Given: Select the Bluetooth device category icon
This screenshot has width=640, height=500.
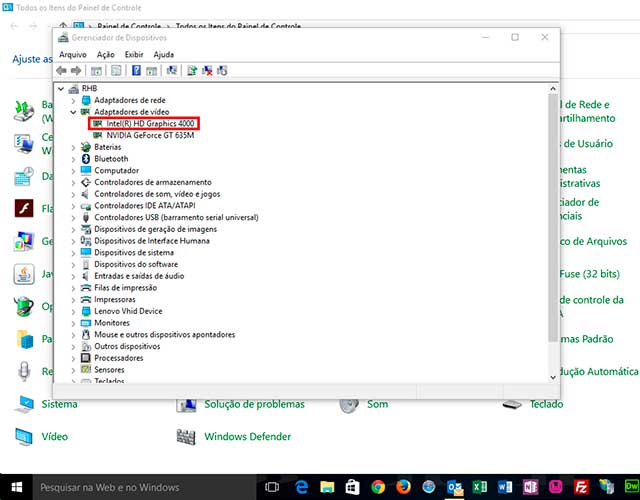Looking at the screenshot, I should [86, 158].
